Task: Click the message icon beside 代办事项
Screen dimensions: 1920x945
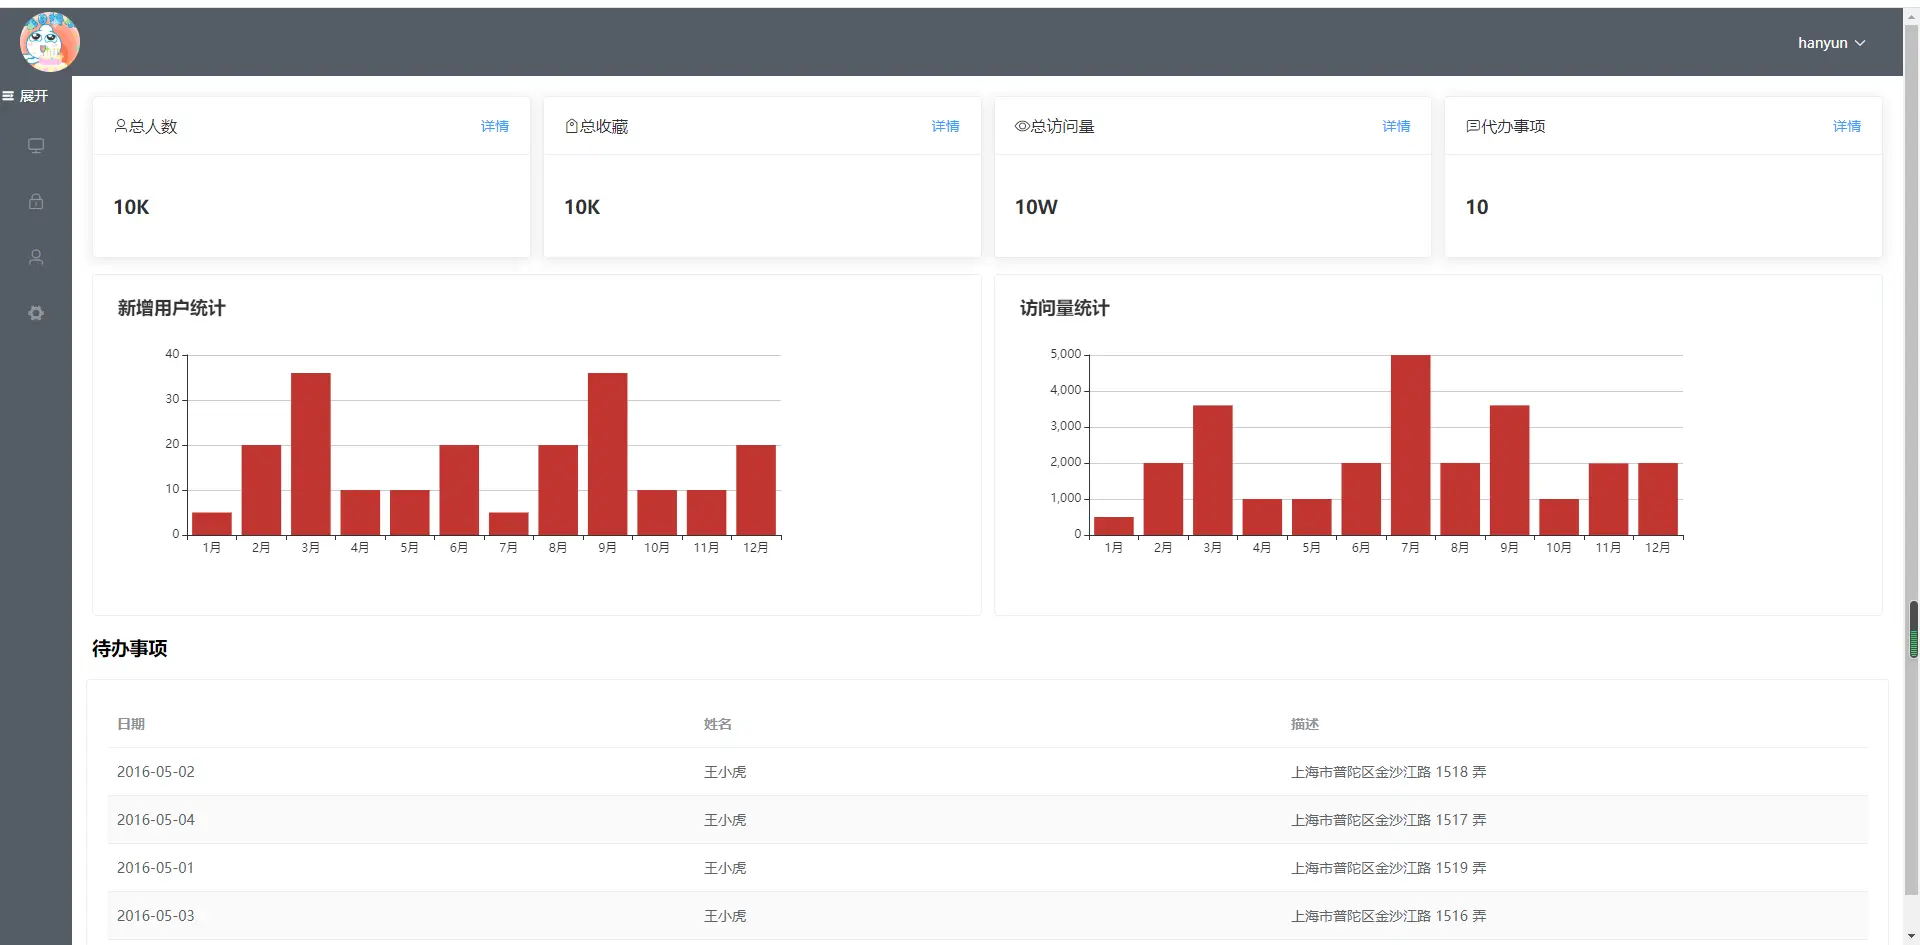Action: pos(1473,126)
